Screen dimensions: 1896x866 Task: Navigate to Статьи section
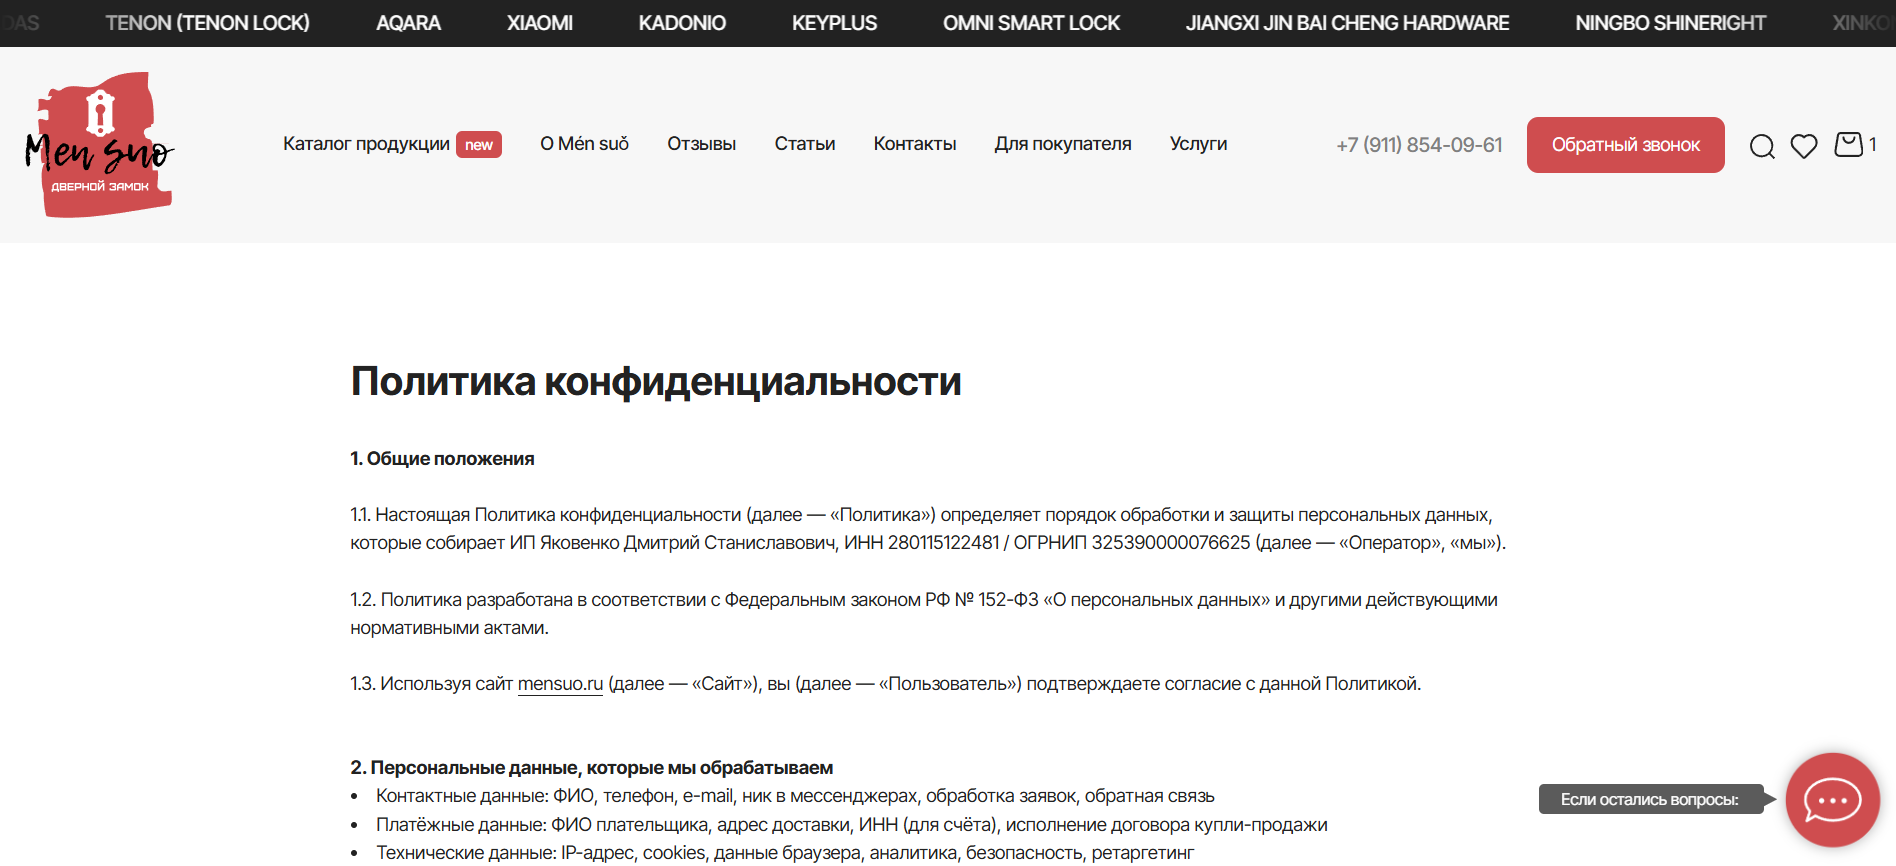[804, 144]
